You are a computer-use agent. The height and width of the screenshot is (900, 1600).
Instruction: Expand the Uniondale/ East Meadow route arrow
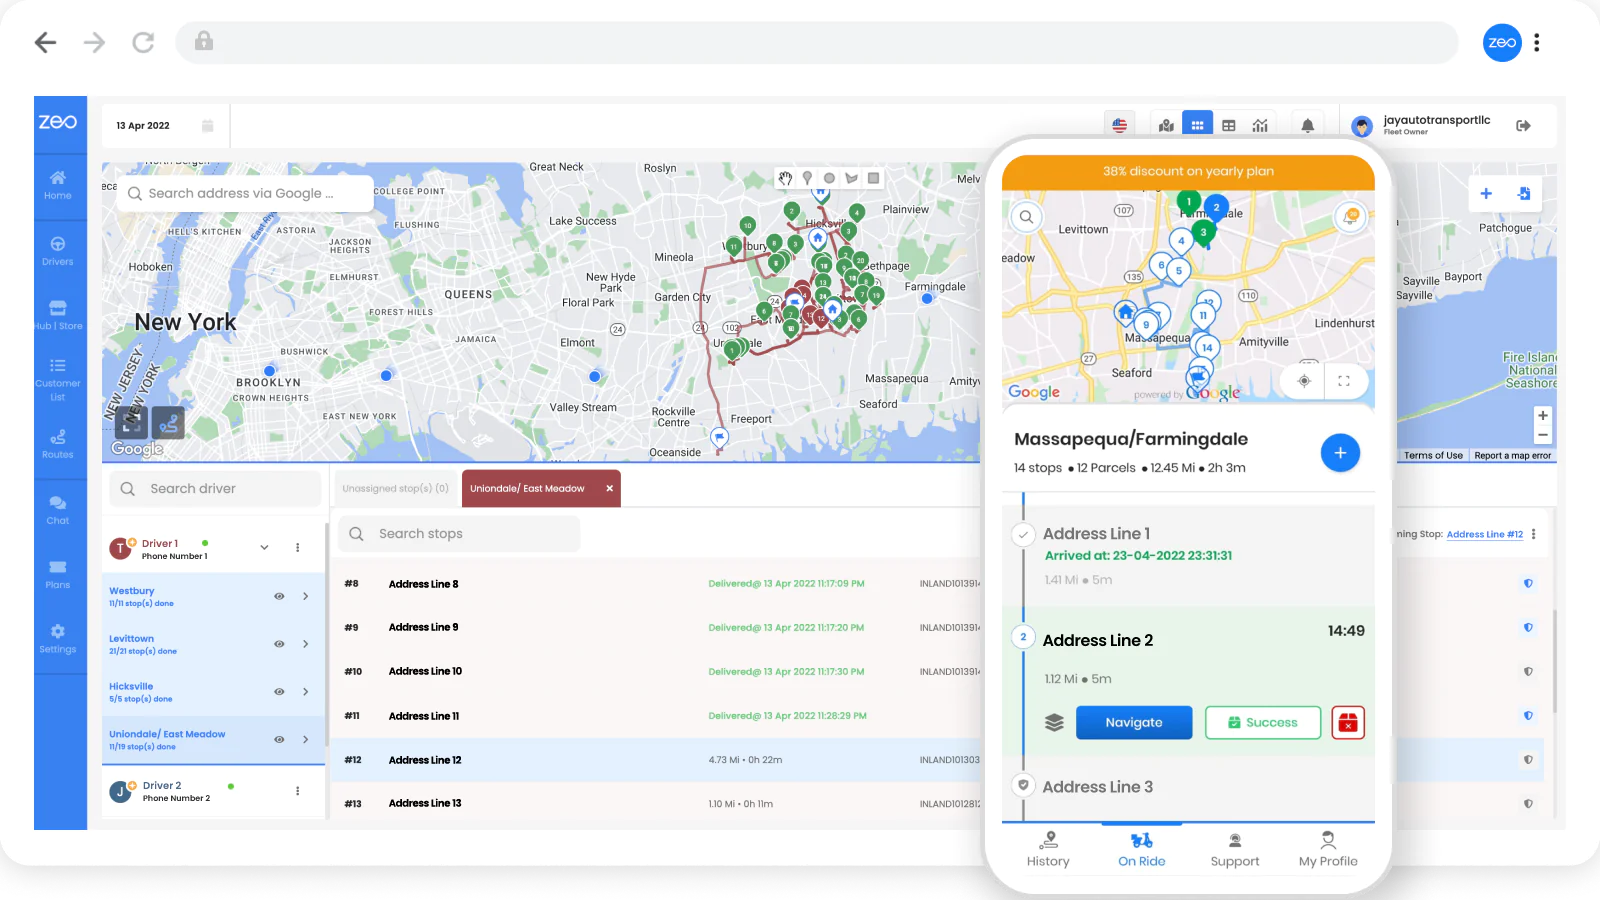click(306, 740)
